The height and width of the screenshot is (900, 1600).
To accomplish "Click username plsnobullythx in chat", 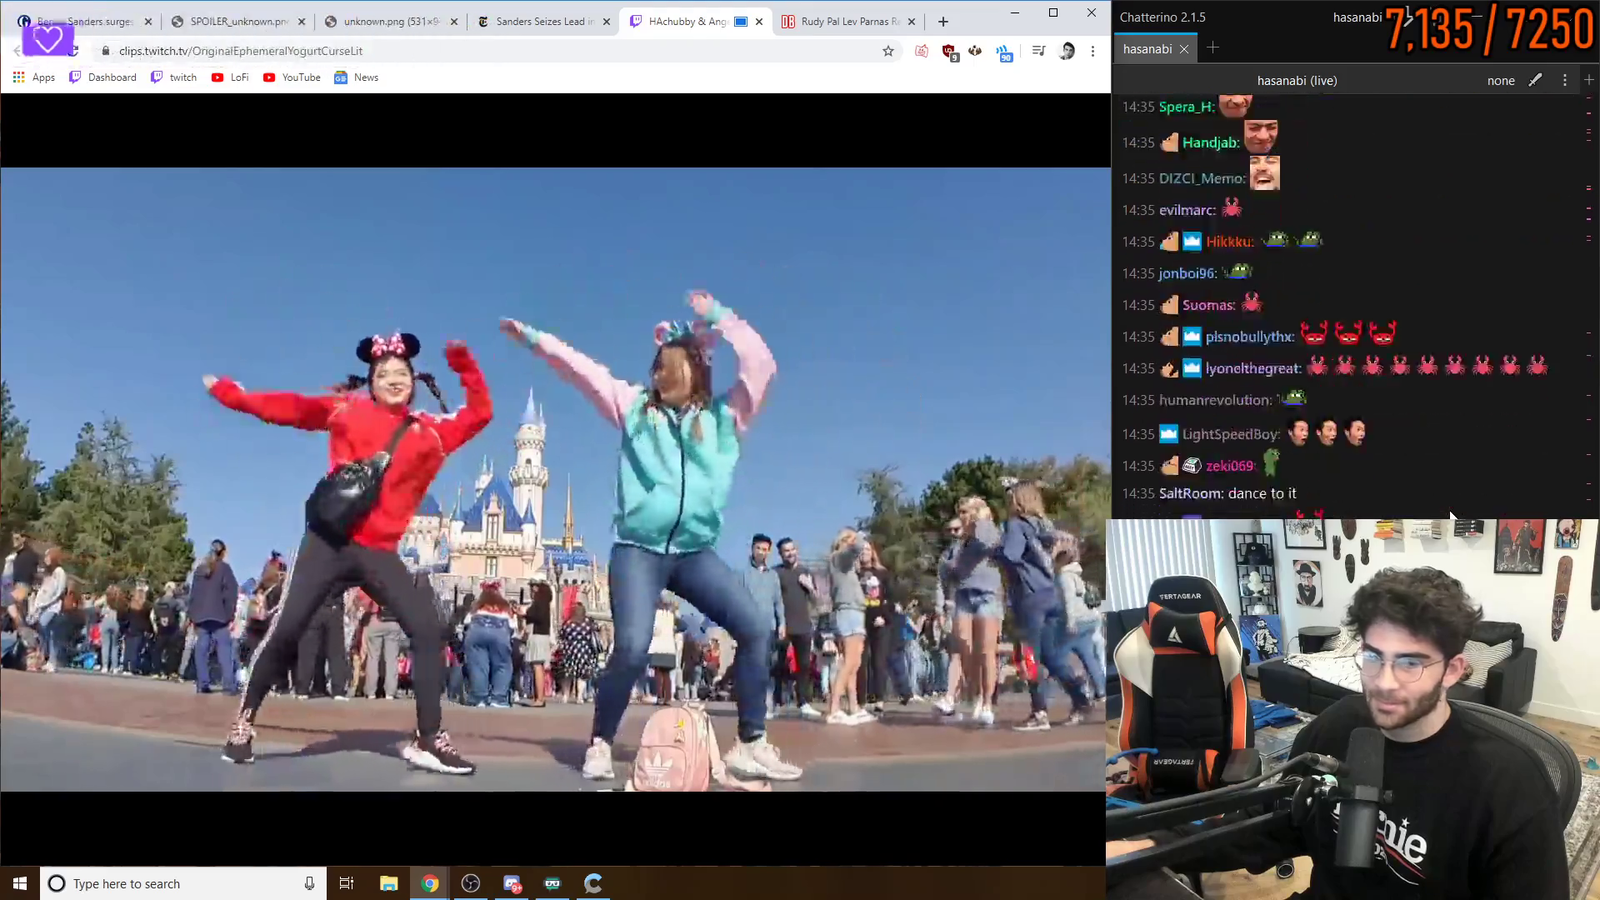I will point(1250,337).
